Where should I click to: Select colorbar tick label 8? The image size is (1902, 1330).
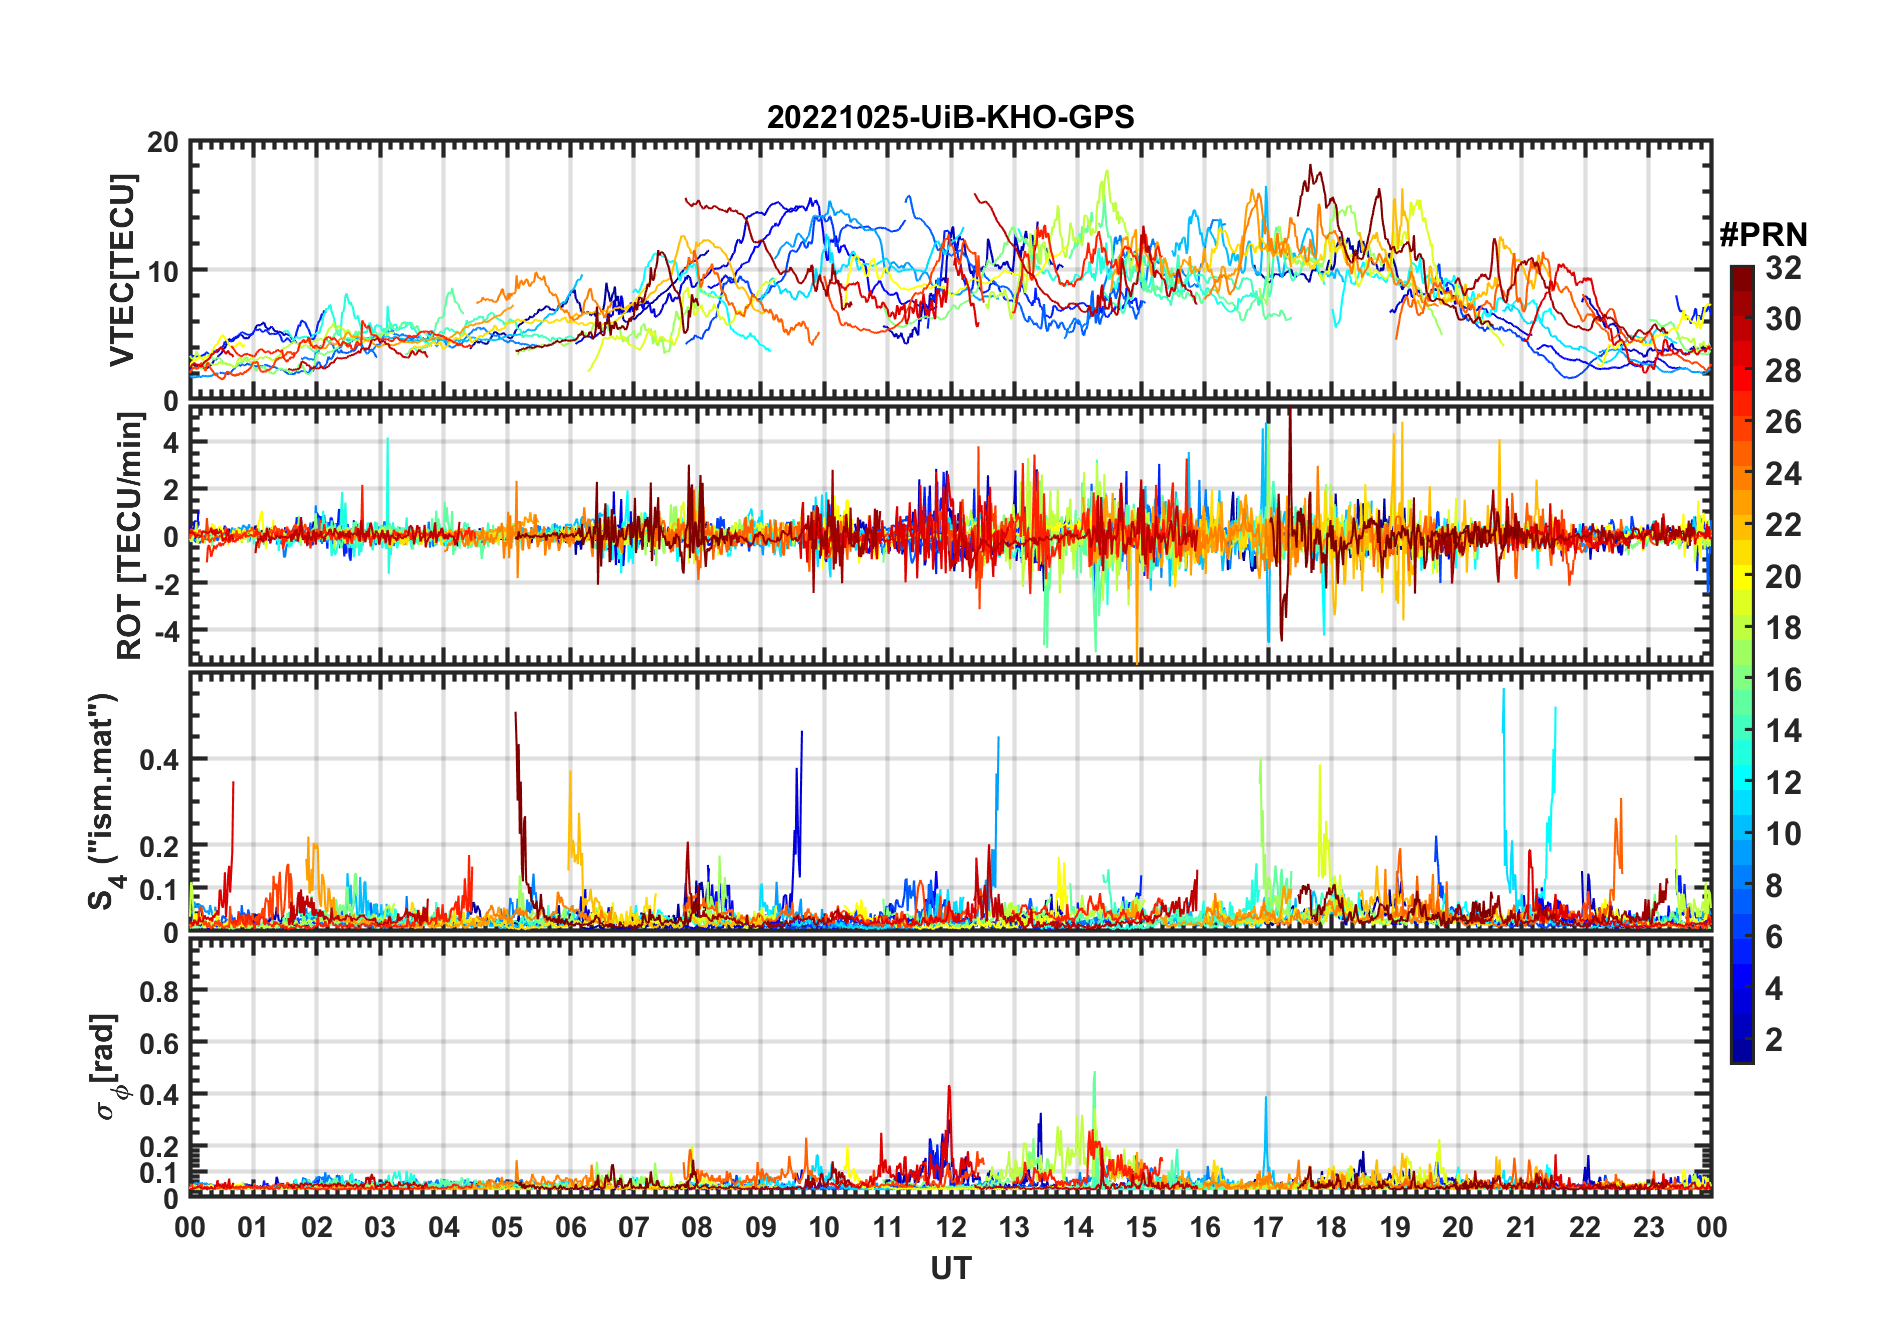[1774, 885]
